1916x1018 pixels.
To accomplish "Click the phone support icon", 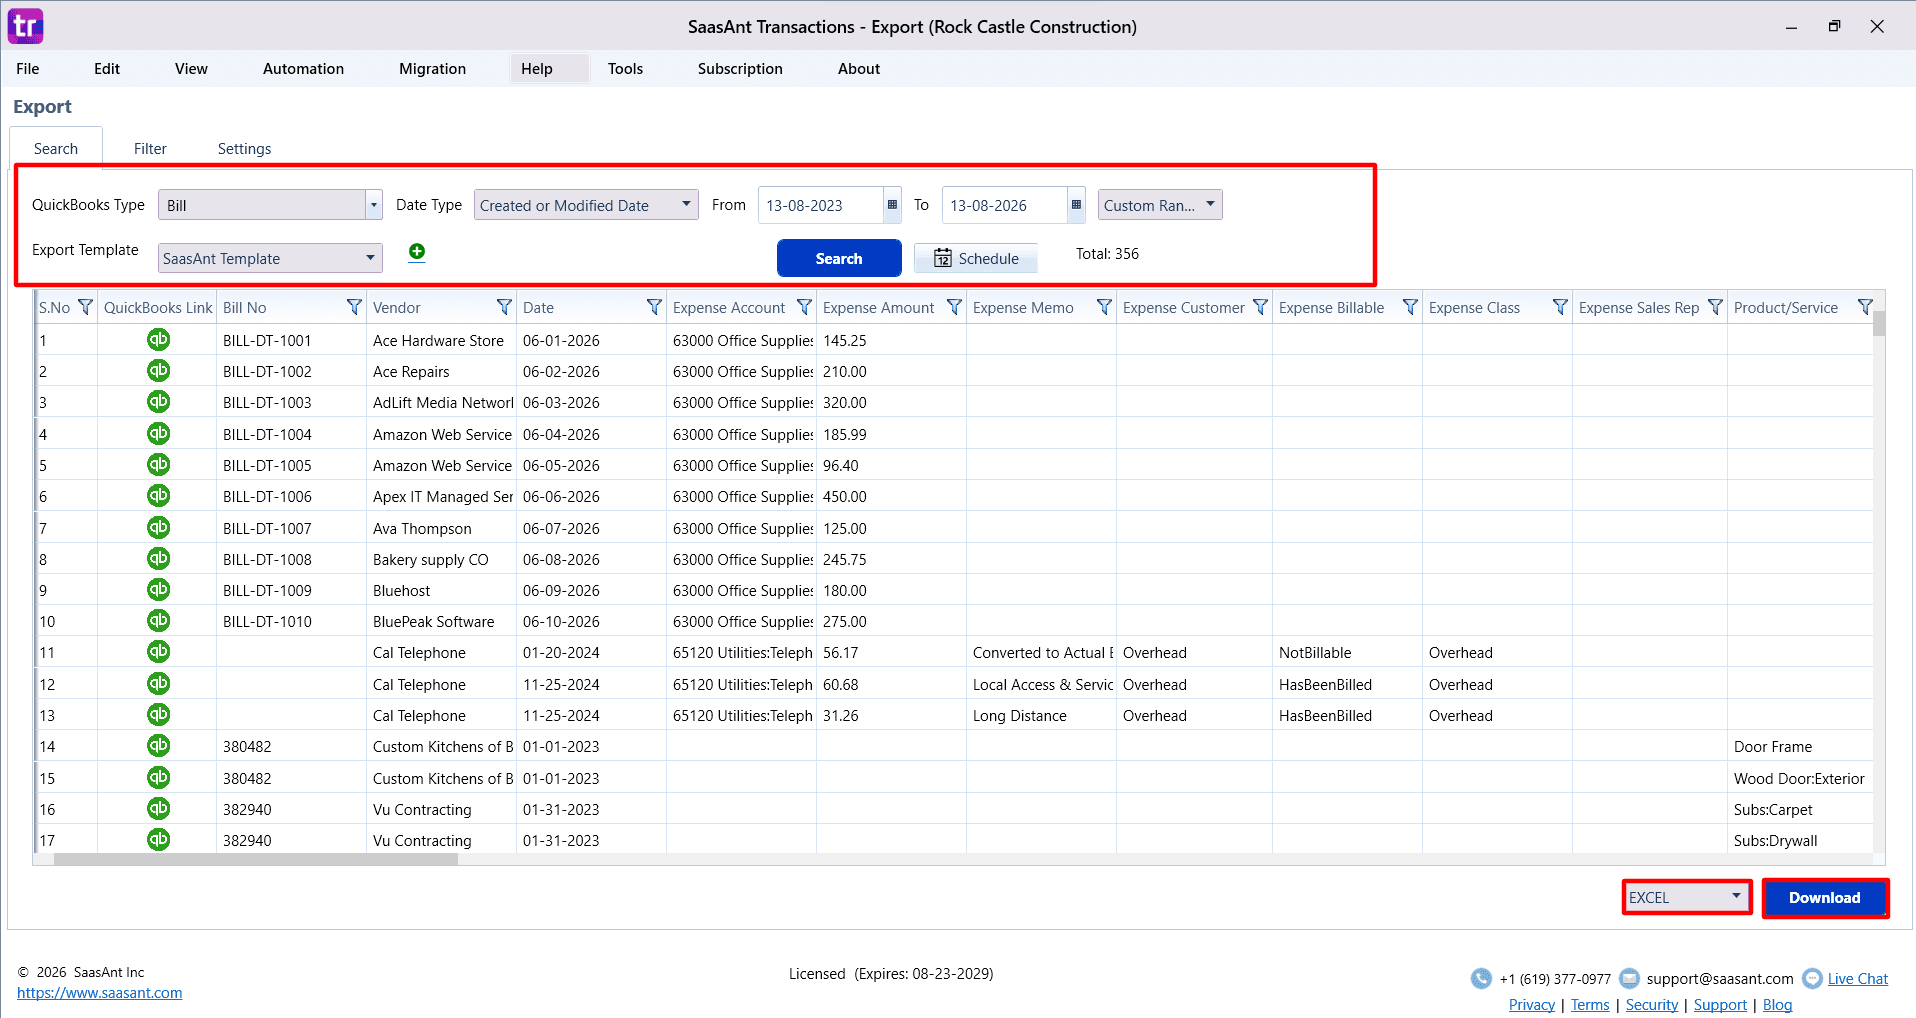I will 1481,978.
